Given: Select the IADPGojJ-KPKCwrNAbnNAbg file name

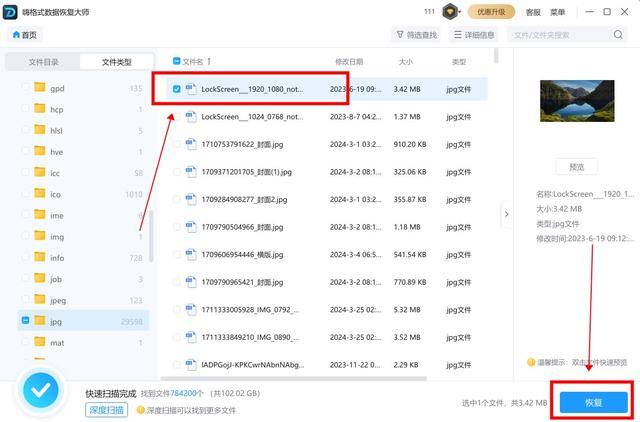Looking at the screenshot, I should click(253, 365).
